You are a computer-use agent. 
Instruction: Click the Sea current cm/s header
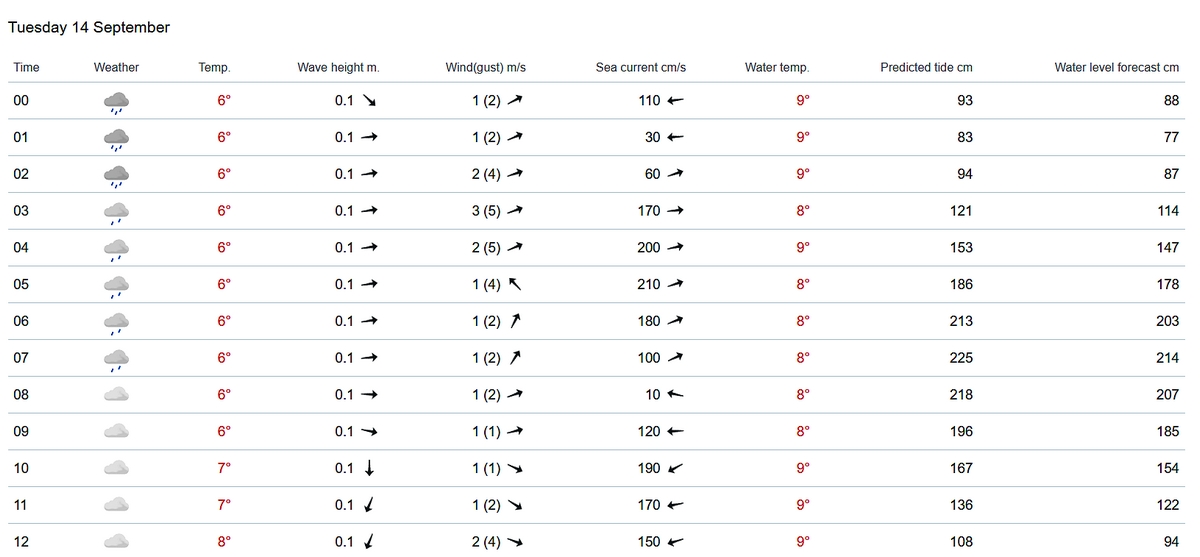pyautogui.click(x=640, y=68)
